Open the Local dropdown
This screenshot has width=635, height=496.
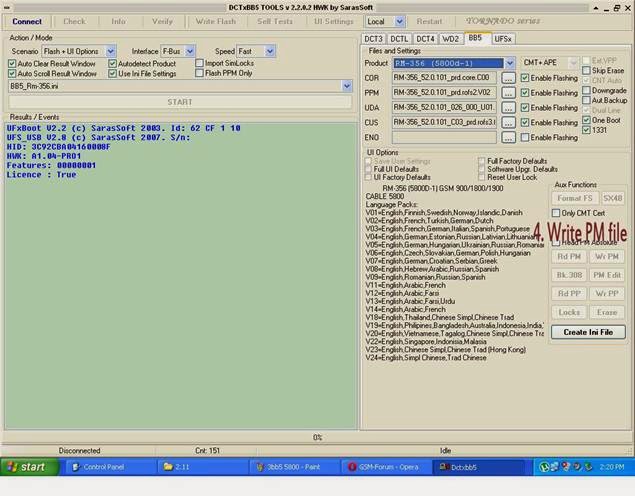400,21
